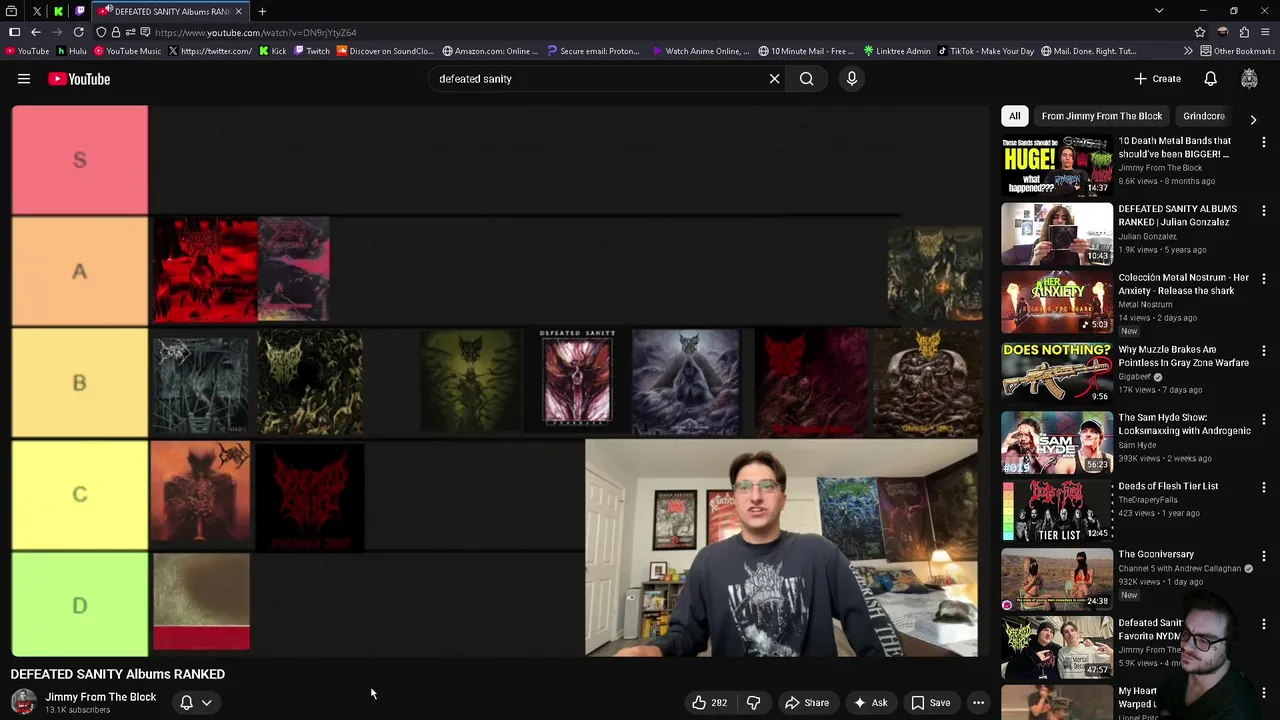Viewport: 1280px width, 720px height.
Task: Open Other Bookmarks folder
Action: [1237, 51]
